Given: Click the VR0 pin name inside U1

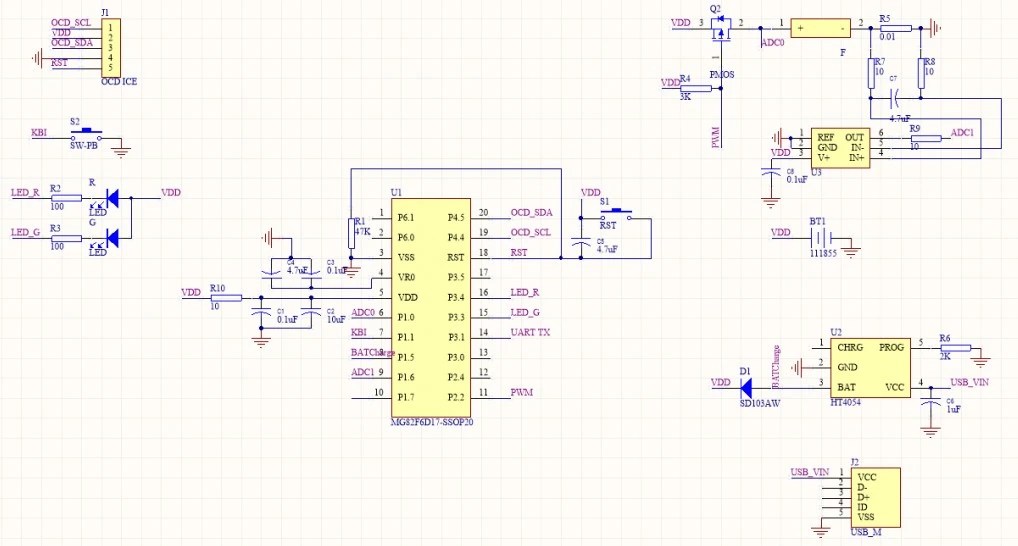Looking at the screenshot, I should [x=406, y=277].
